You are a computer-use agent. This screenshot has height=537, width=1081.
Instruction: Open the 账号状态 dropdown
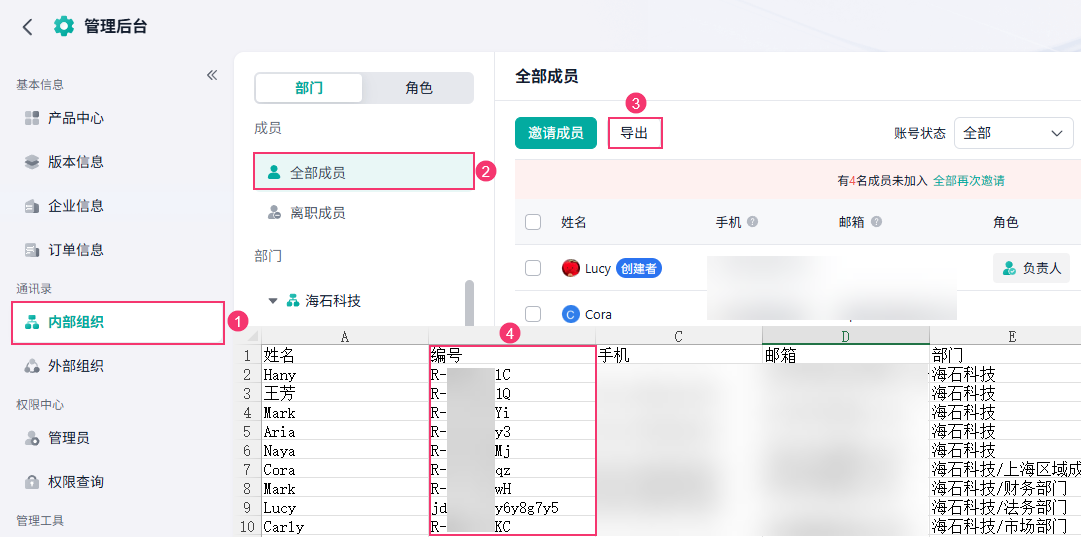tap(1013, 133)
